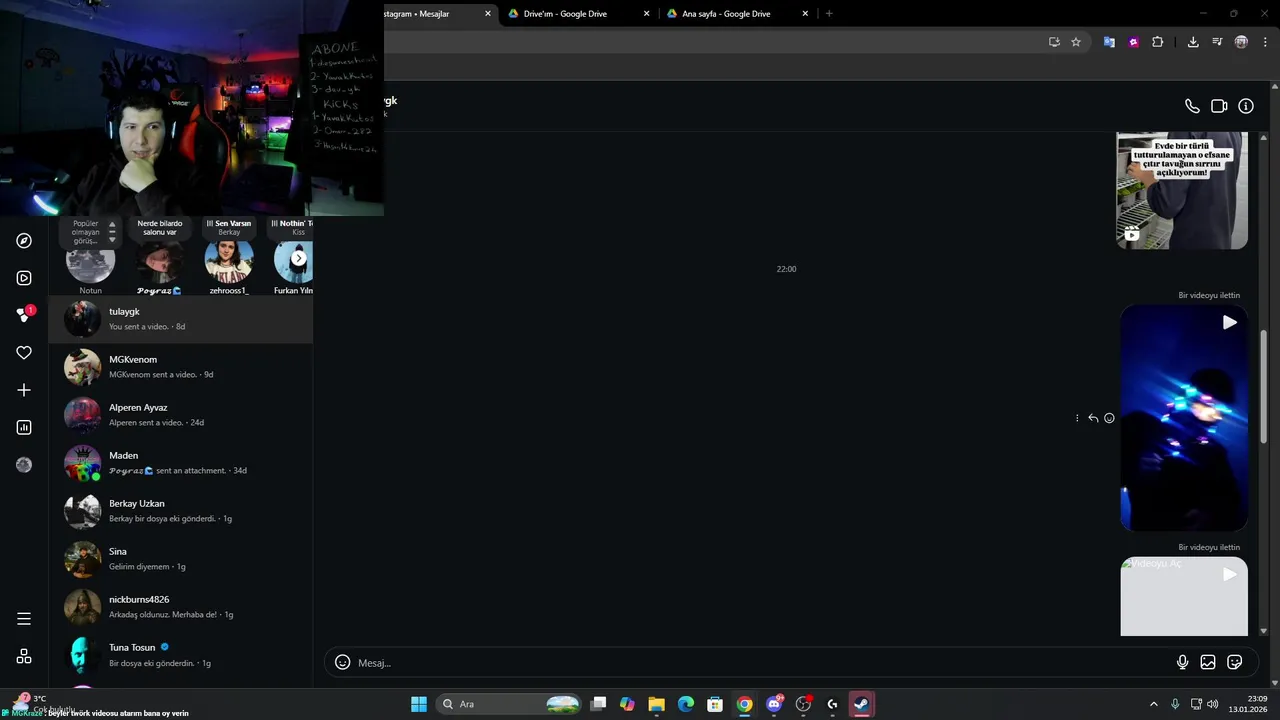React with emoji icon beside forwarded video

pyautogui.click(x=1109, y=418)
